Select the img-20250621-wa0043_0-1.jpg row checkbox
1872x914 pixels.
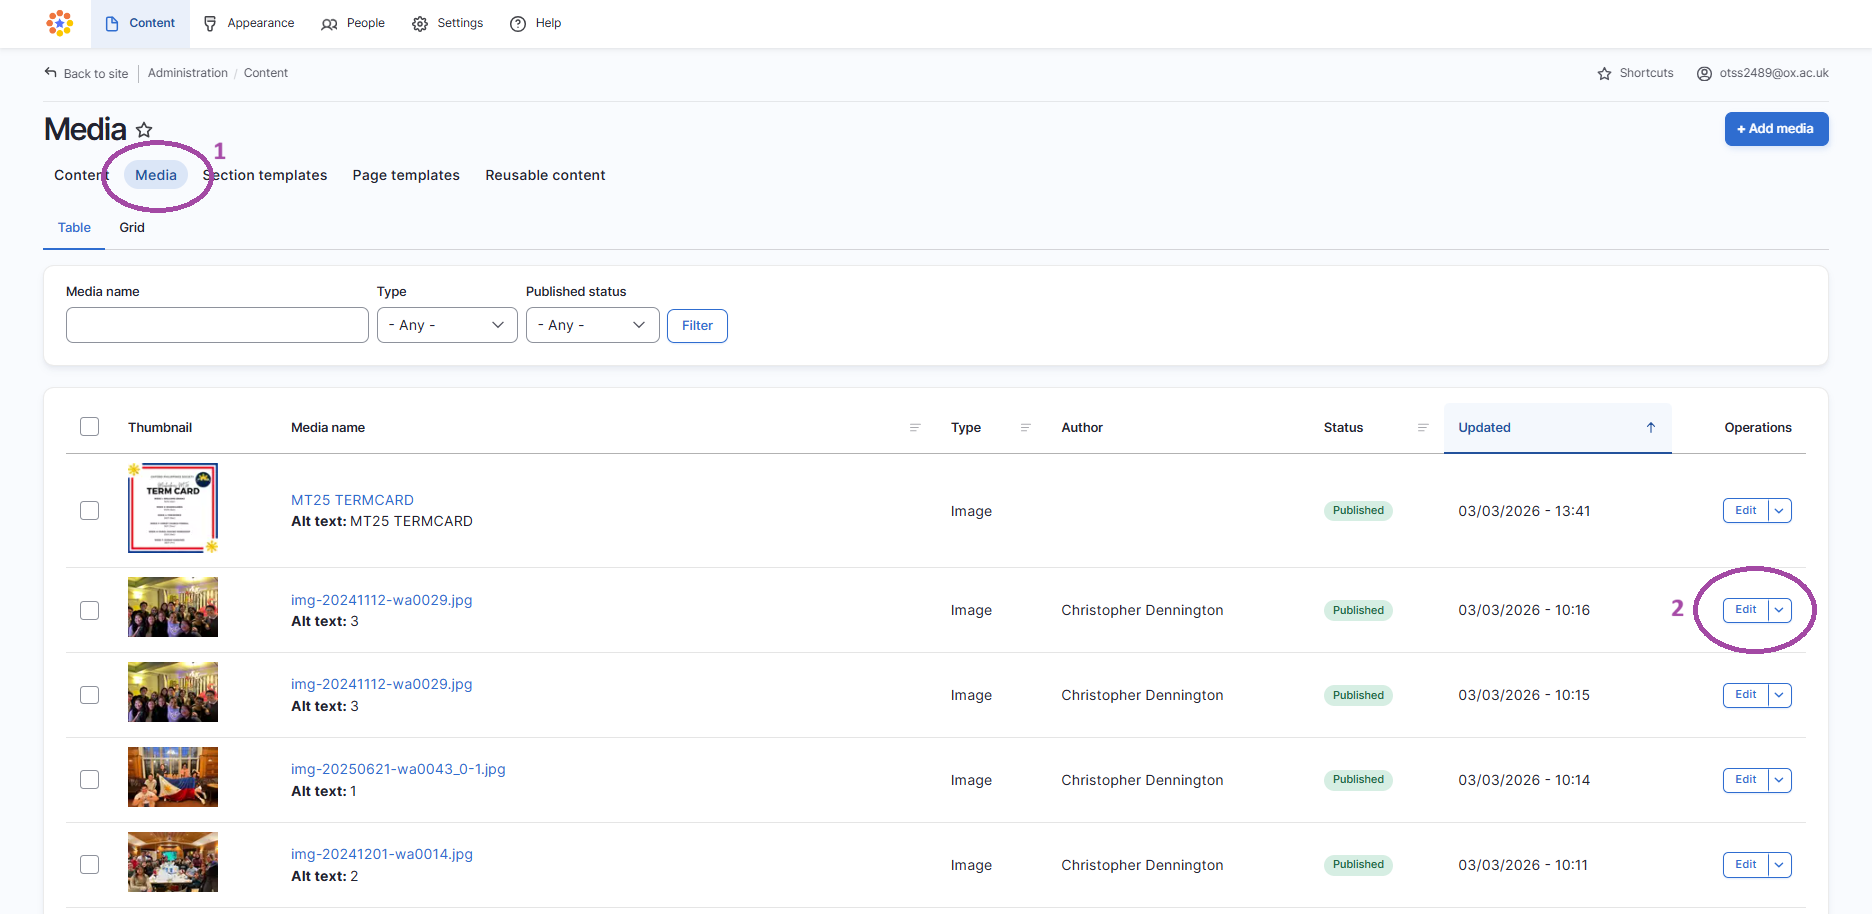tap(90, 780)
